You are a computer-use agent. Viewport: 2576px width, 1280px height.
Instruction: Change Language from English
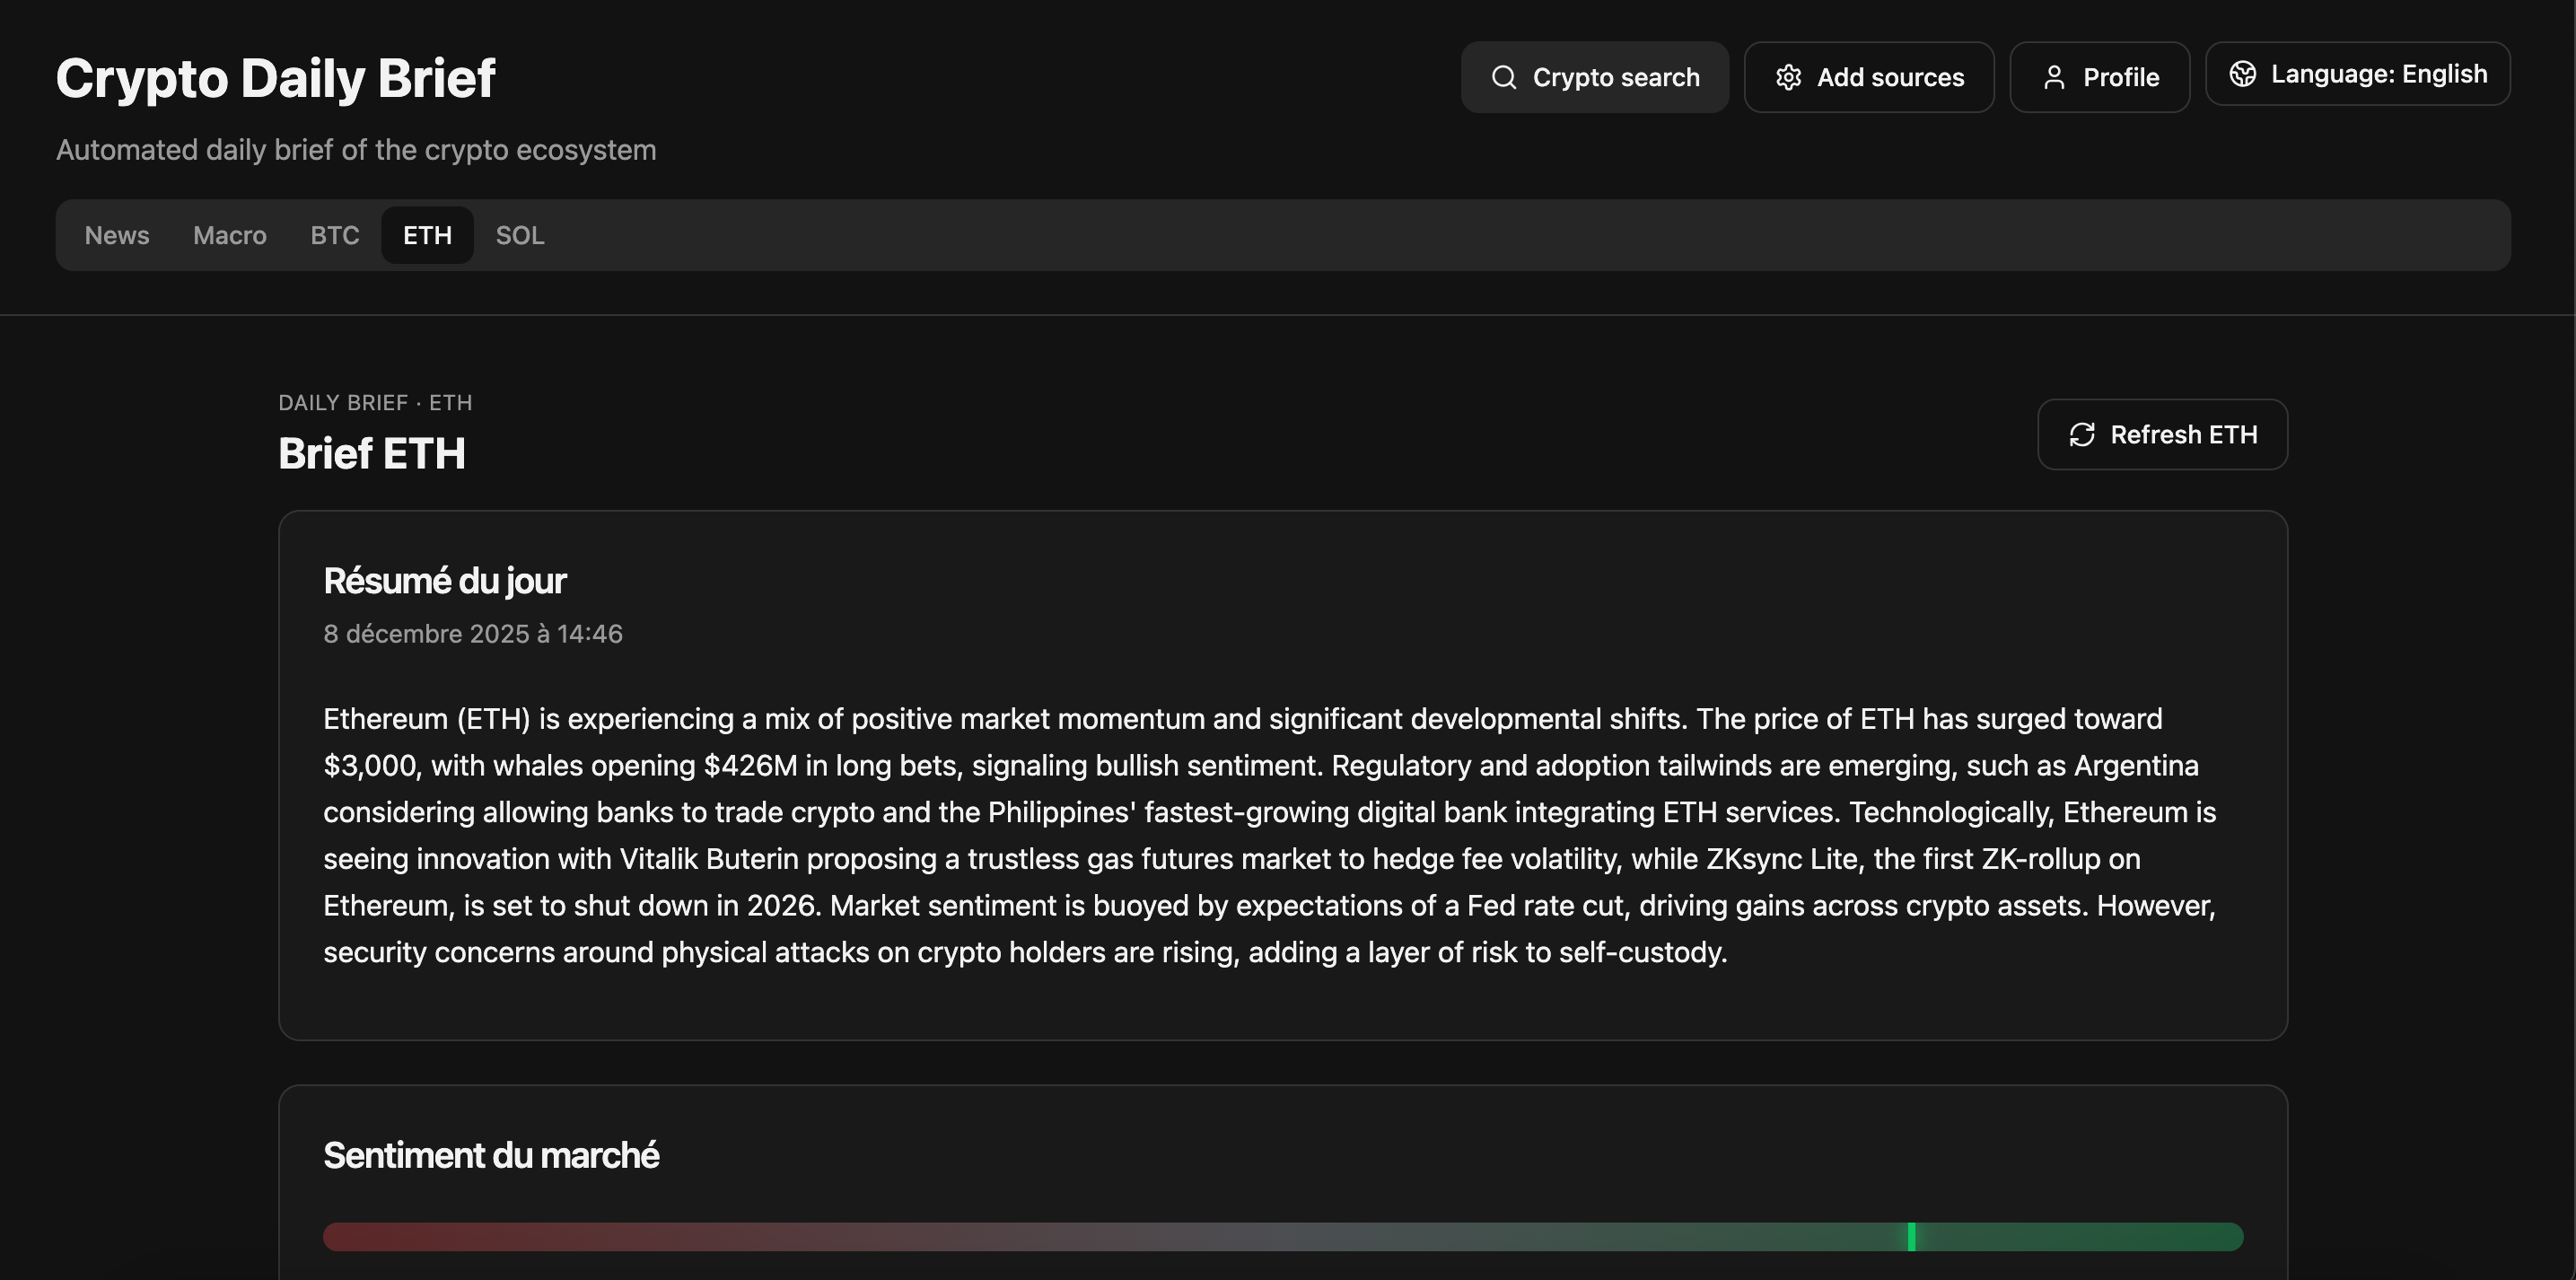[2358, 74]
